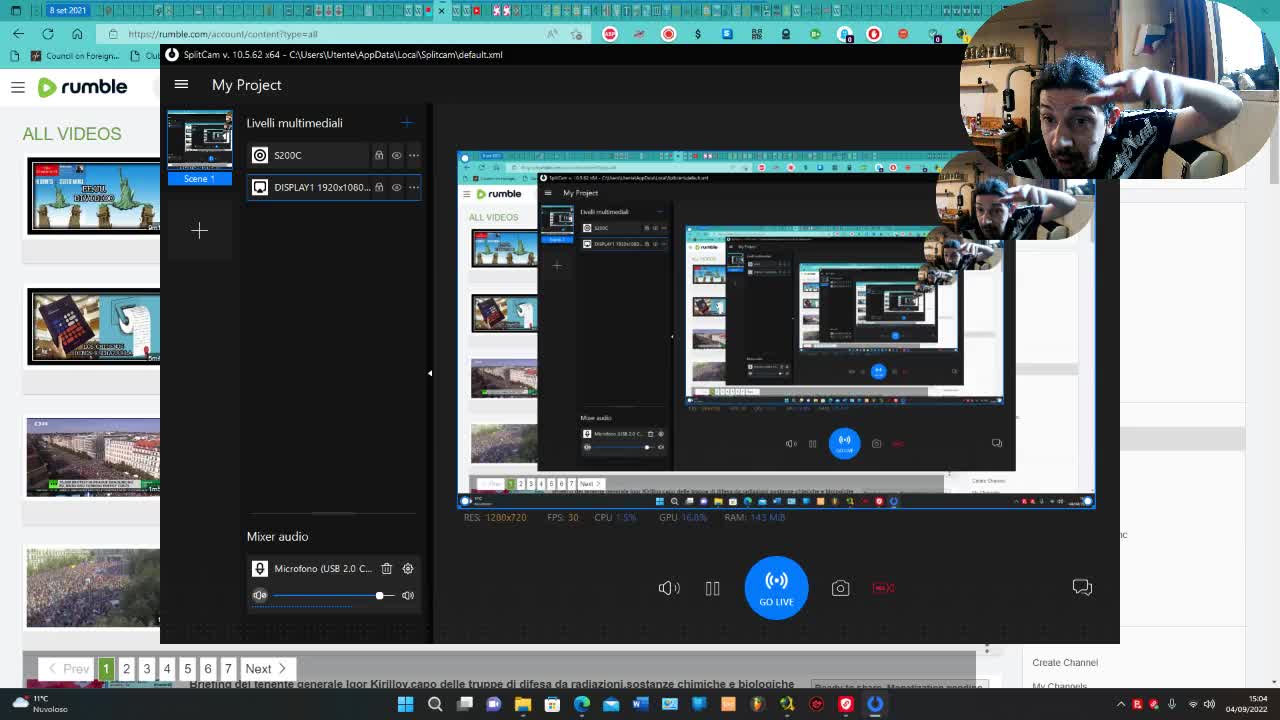
Task: Click the microphone max volume speaker icon
Action: coord(408,595)
